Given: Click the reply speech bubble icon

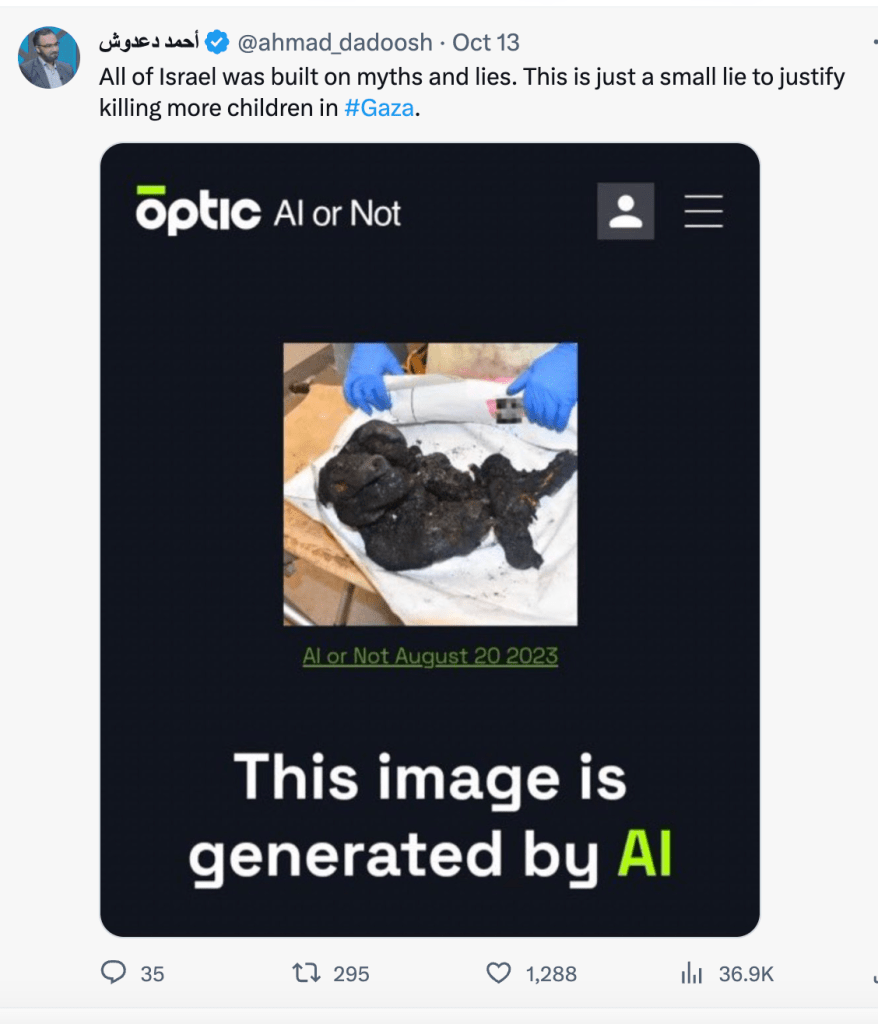Looking at the screenshot, I should tap(113, 972).
